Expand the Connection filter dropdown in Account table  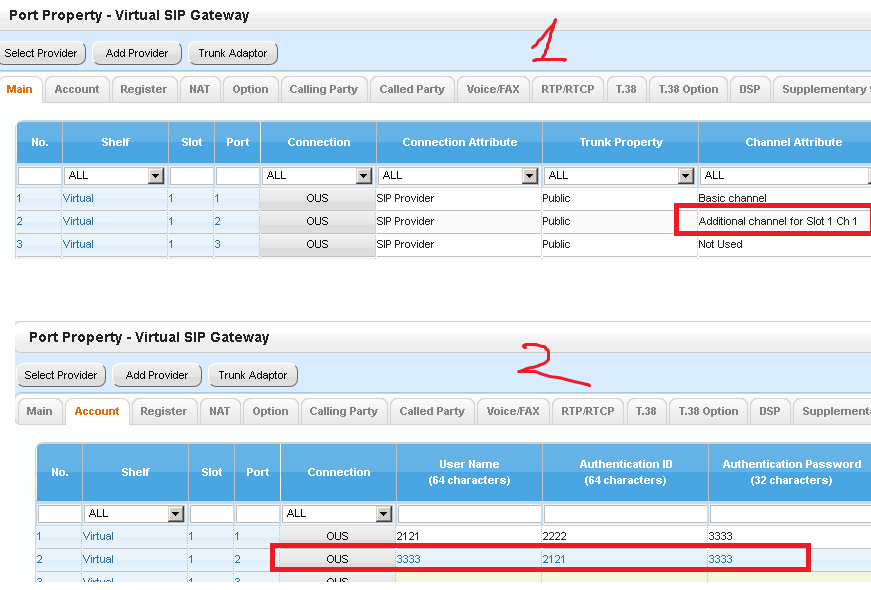tap(337, 513)
